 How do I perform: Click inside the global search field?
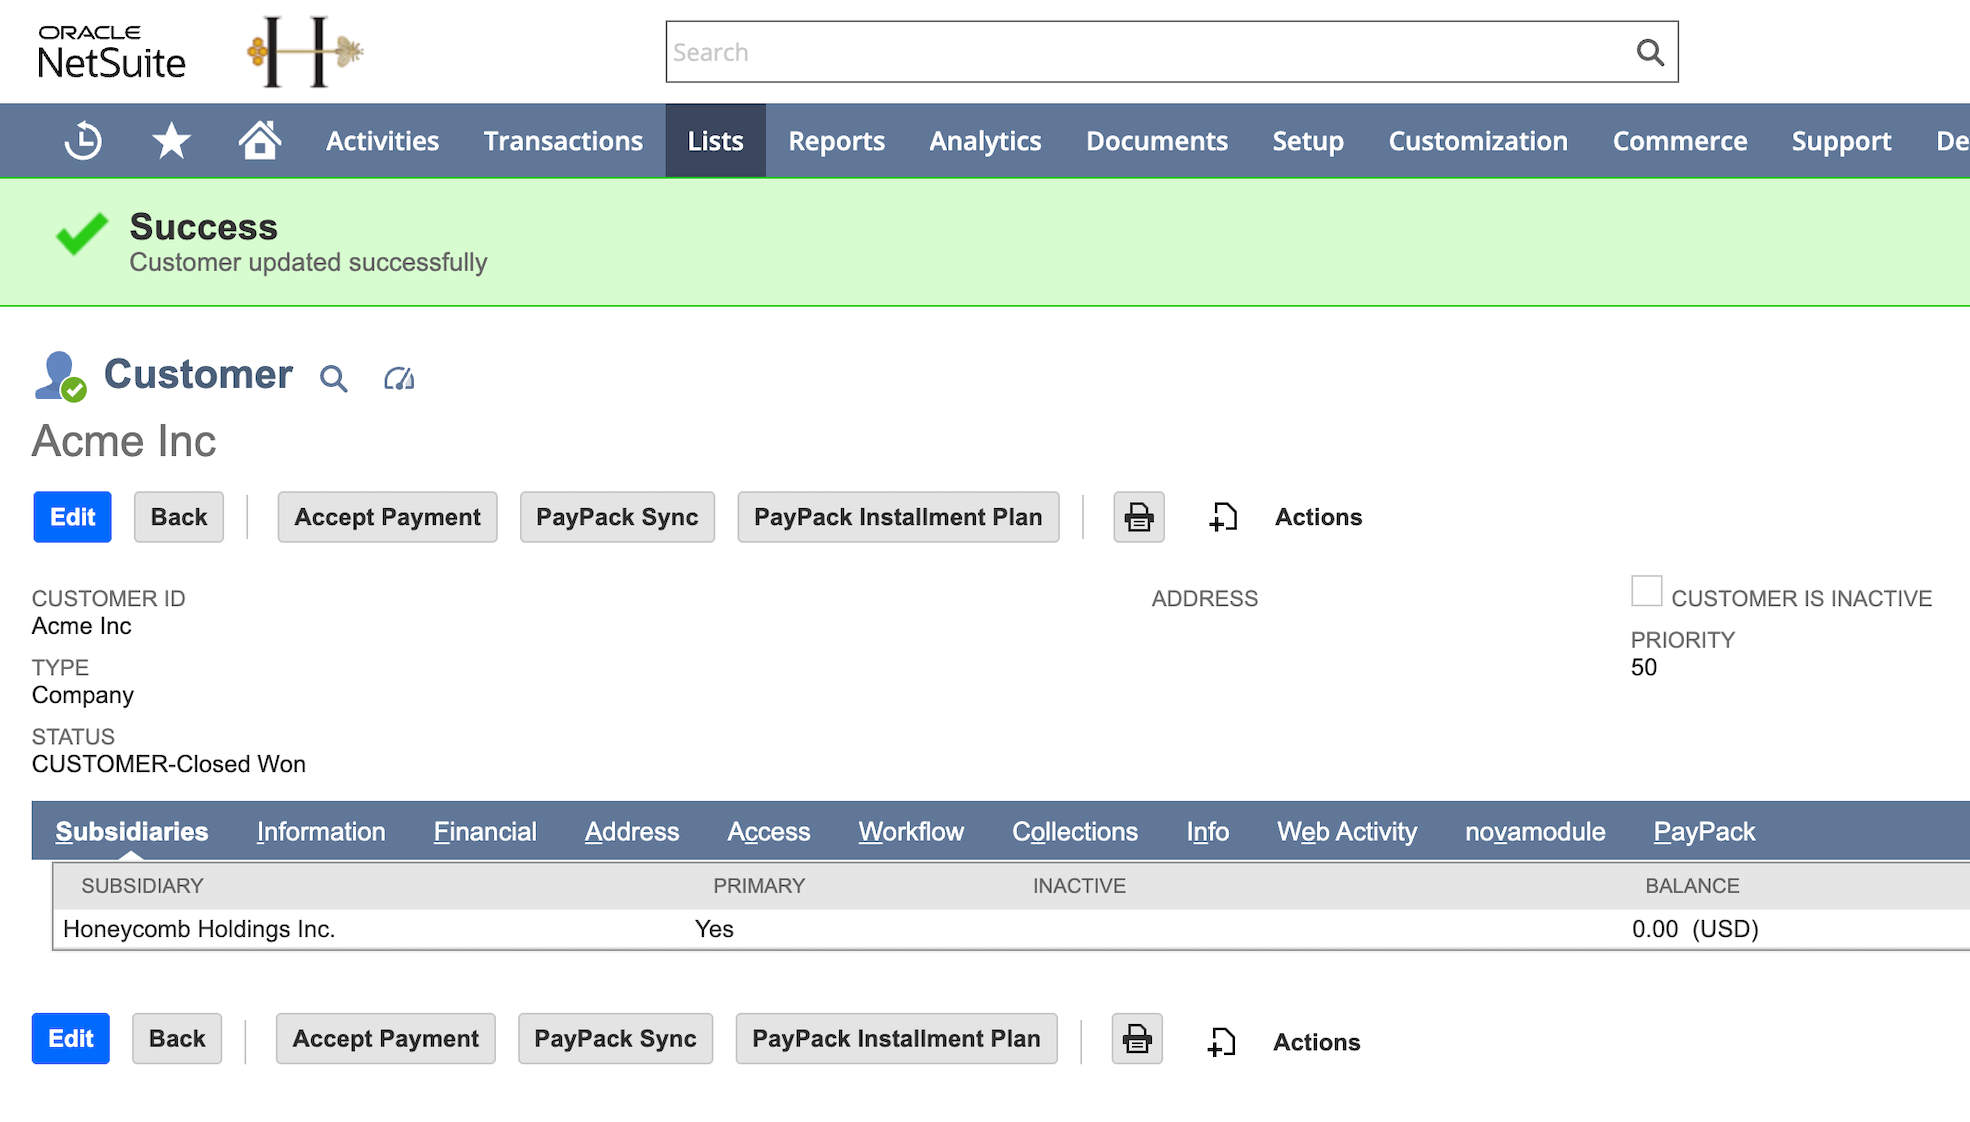pos(1100,51)
